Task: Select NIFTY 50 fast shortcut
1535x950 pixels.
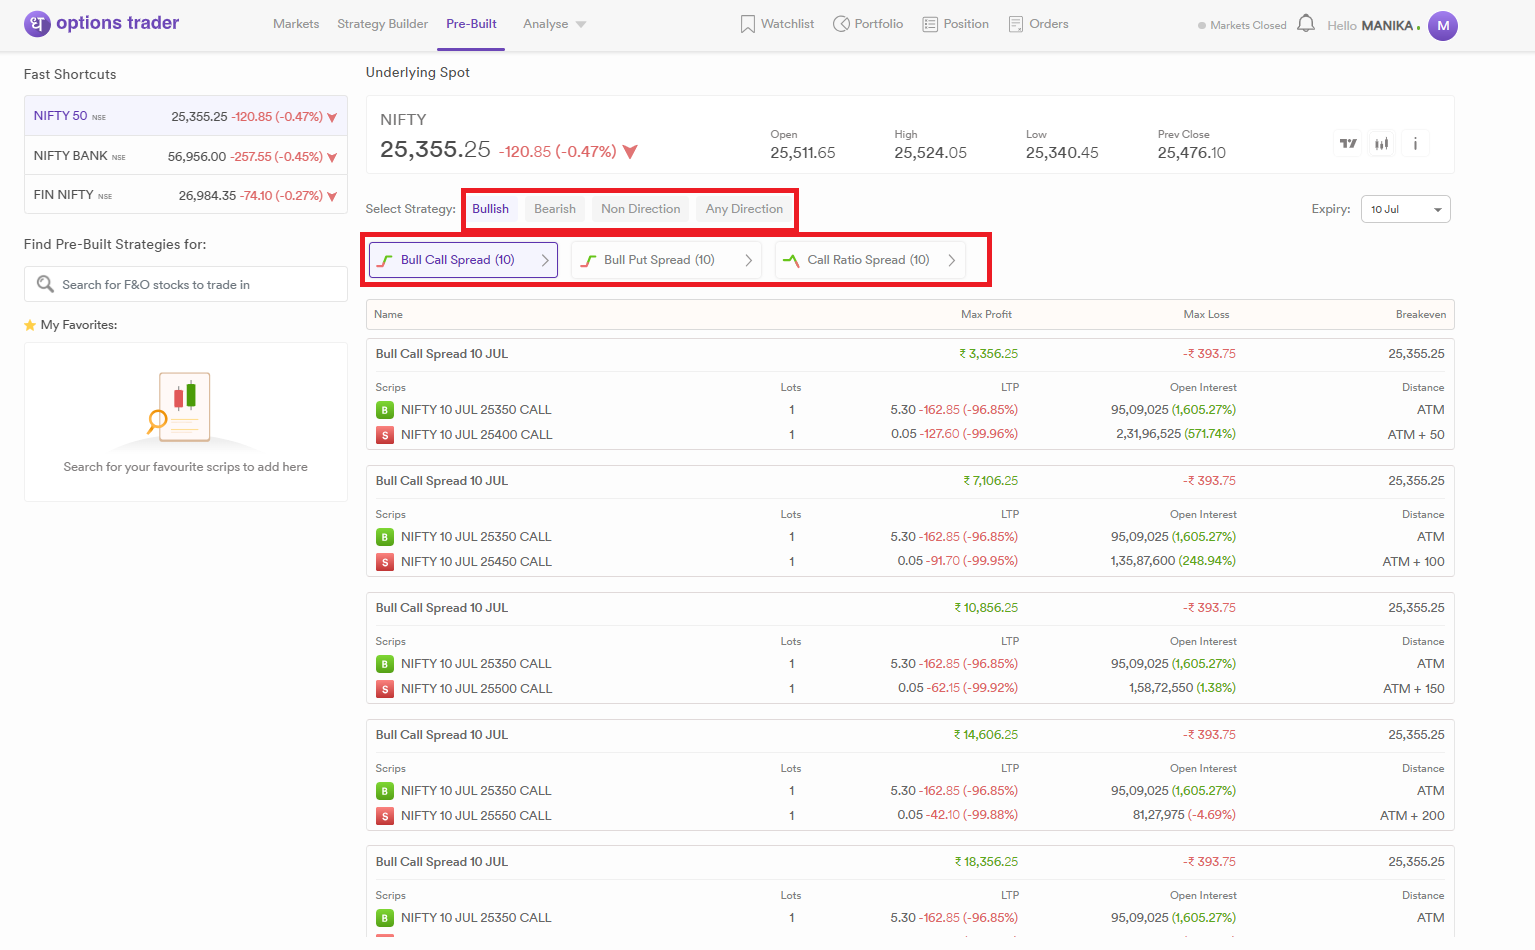Action: pyautogui.click(x=186, y=116)
